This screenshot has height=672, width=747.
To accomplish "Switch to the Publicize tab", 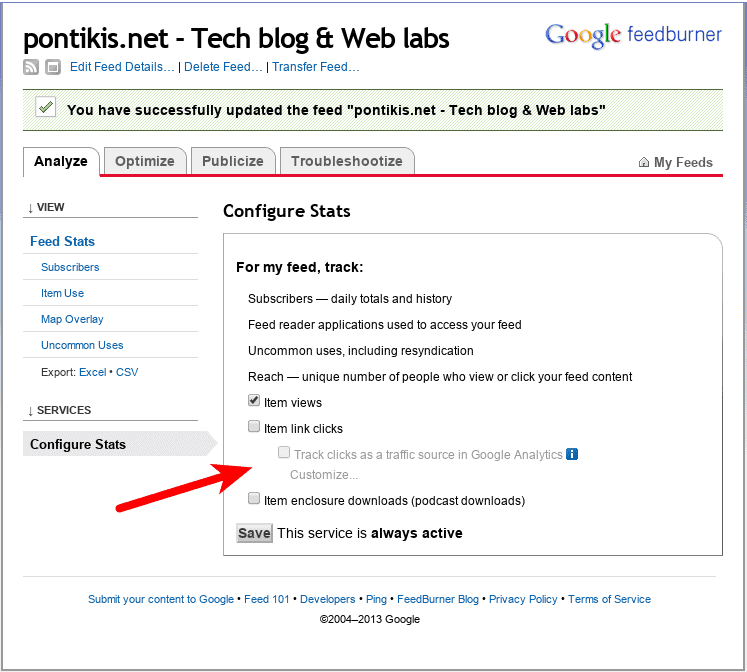I will (x=233, y=161).
